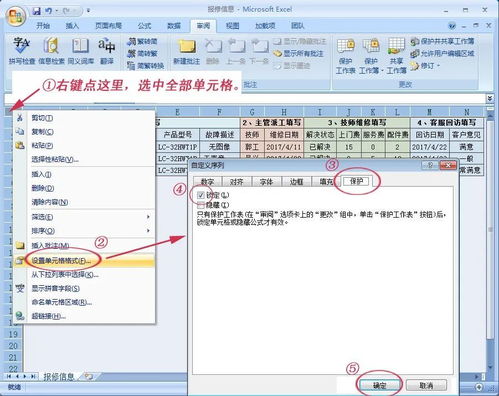Open the Home (开始) ribbon tab
Viewport: 499px width, 396px height.
(43, 26)
